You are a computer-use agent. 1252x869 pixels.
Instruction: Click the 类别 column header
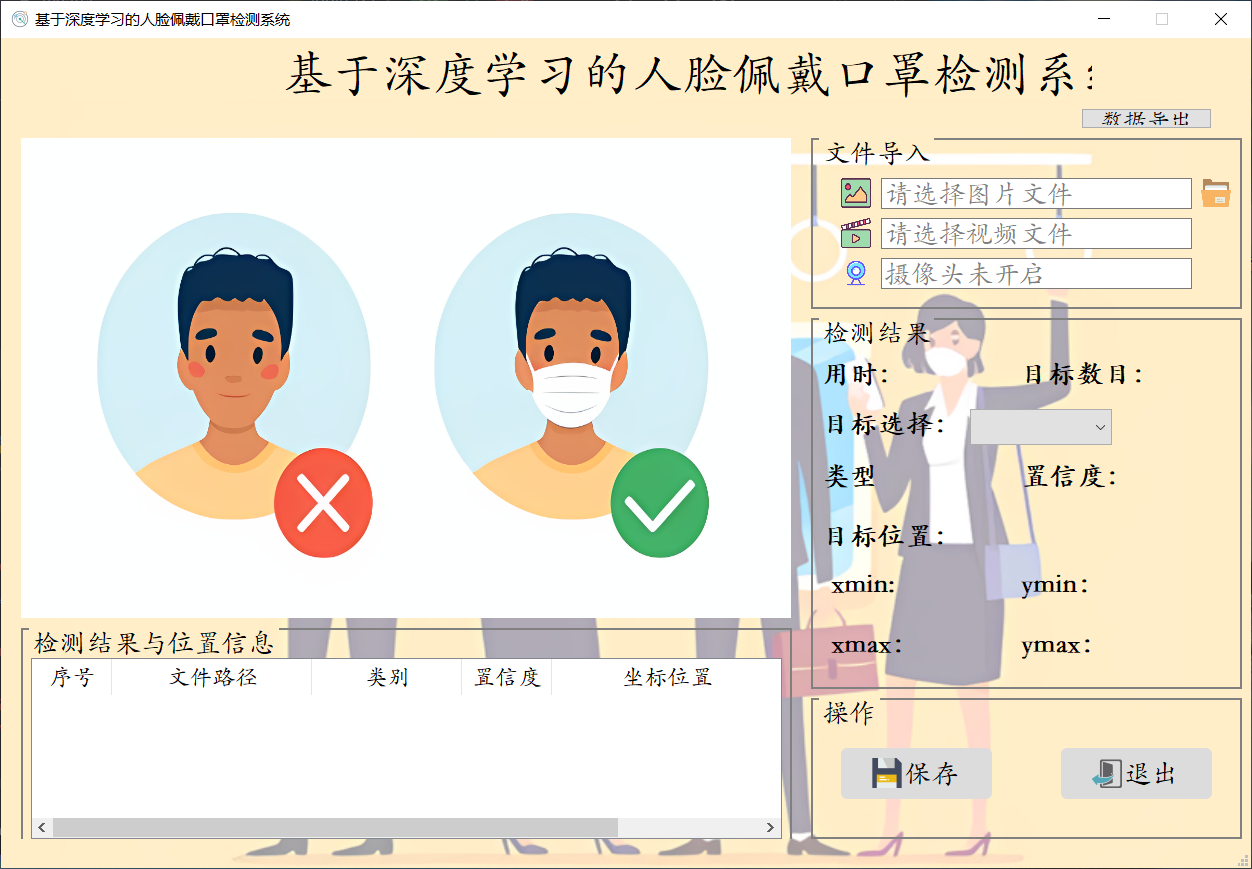point(387,677)
